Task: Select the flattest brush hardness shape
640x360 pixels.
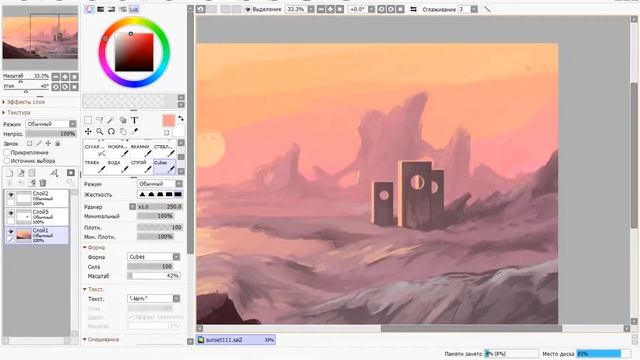Action: point(178,194)
